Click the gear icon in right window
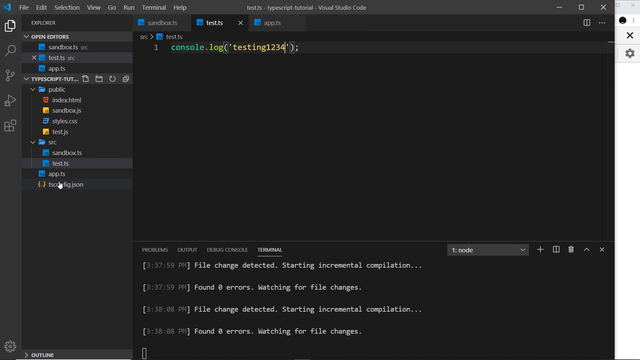The width and height of the screenshot is (640, 360). 630,53
